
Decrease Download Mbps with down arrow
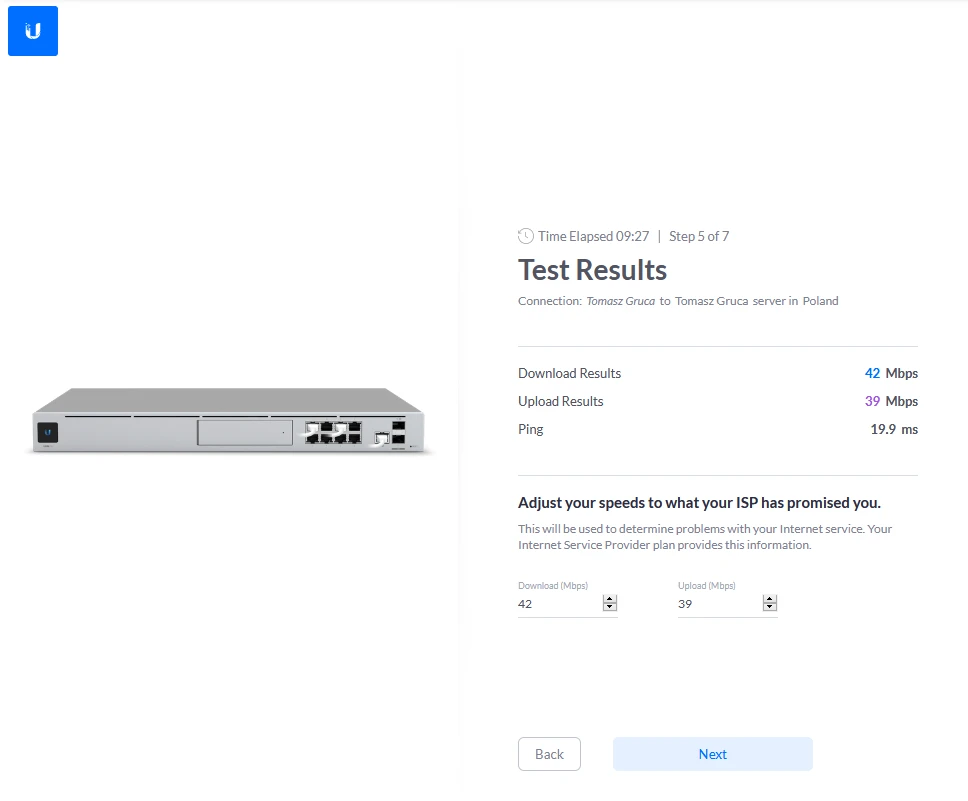pos(610,608)
